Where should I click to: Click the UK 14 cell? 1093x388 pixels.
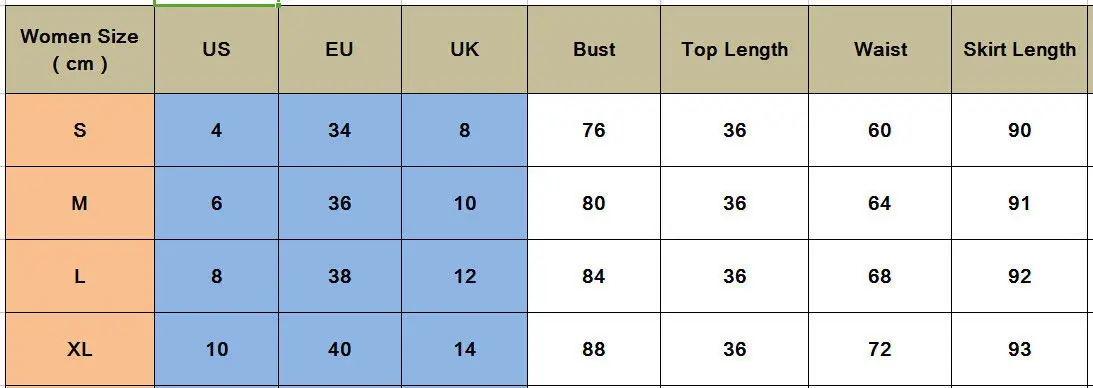[x=464, y=349]
